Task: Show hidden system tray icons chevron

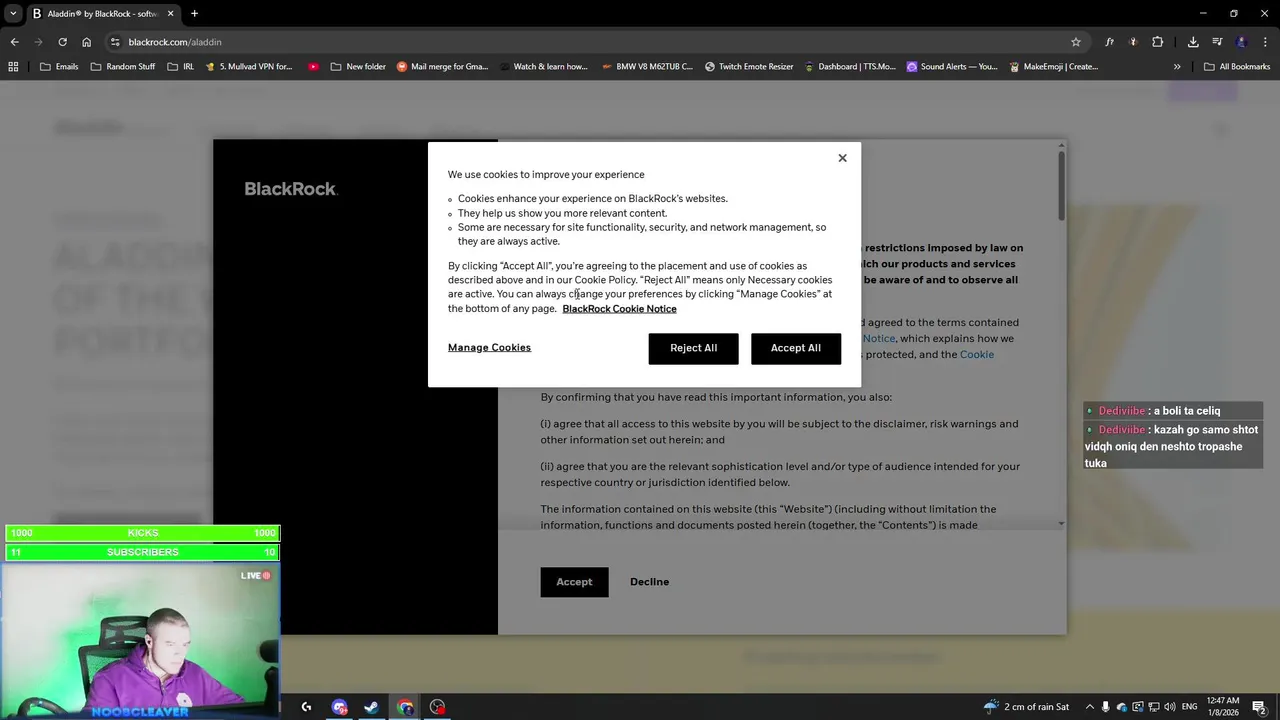Action: point(1090,707)
